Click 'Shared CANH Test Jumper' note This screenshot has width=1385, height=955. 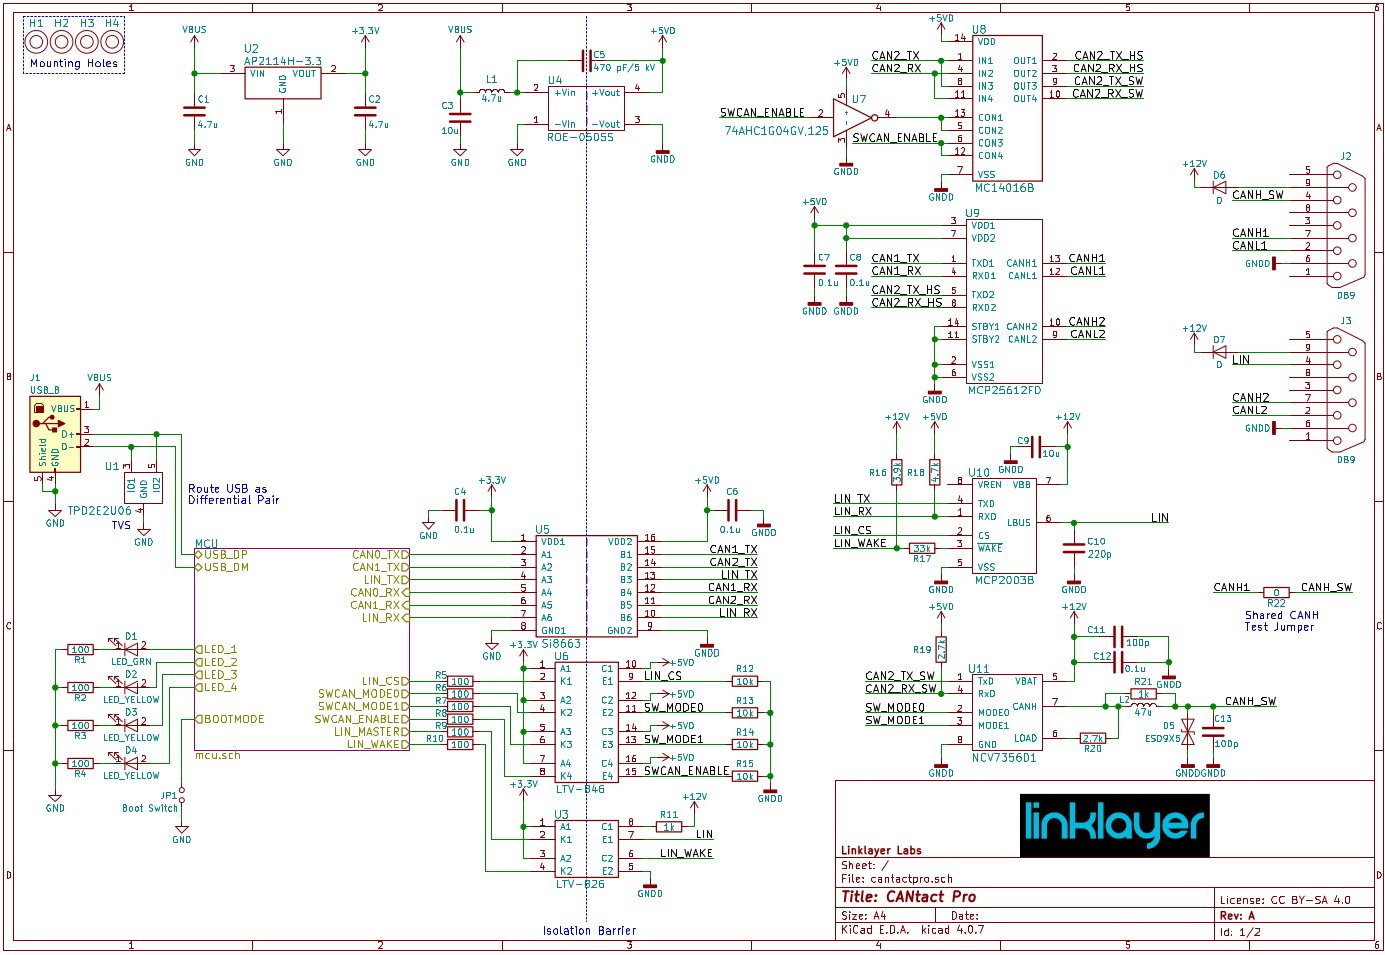[1281, 621]
